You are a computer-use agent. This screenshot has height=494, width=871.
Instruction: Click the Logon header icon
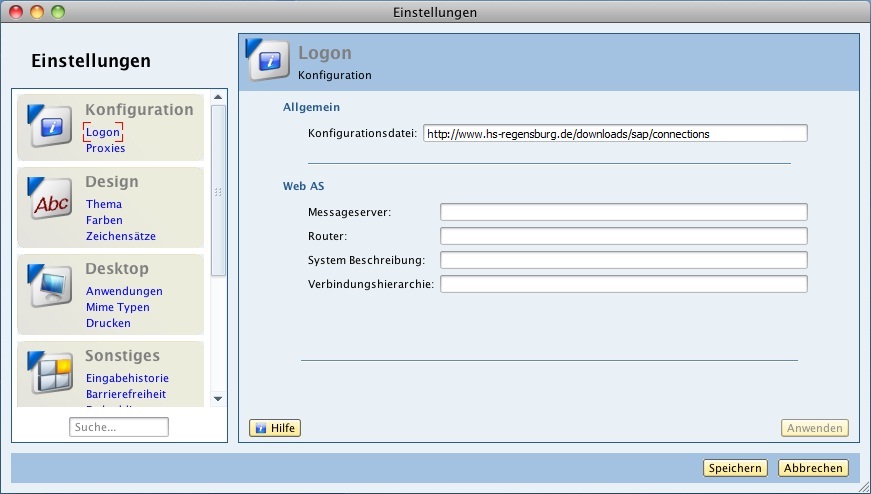click(x=268, y=59)
